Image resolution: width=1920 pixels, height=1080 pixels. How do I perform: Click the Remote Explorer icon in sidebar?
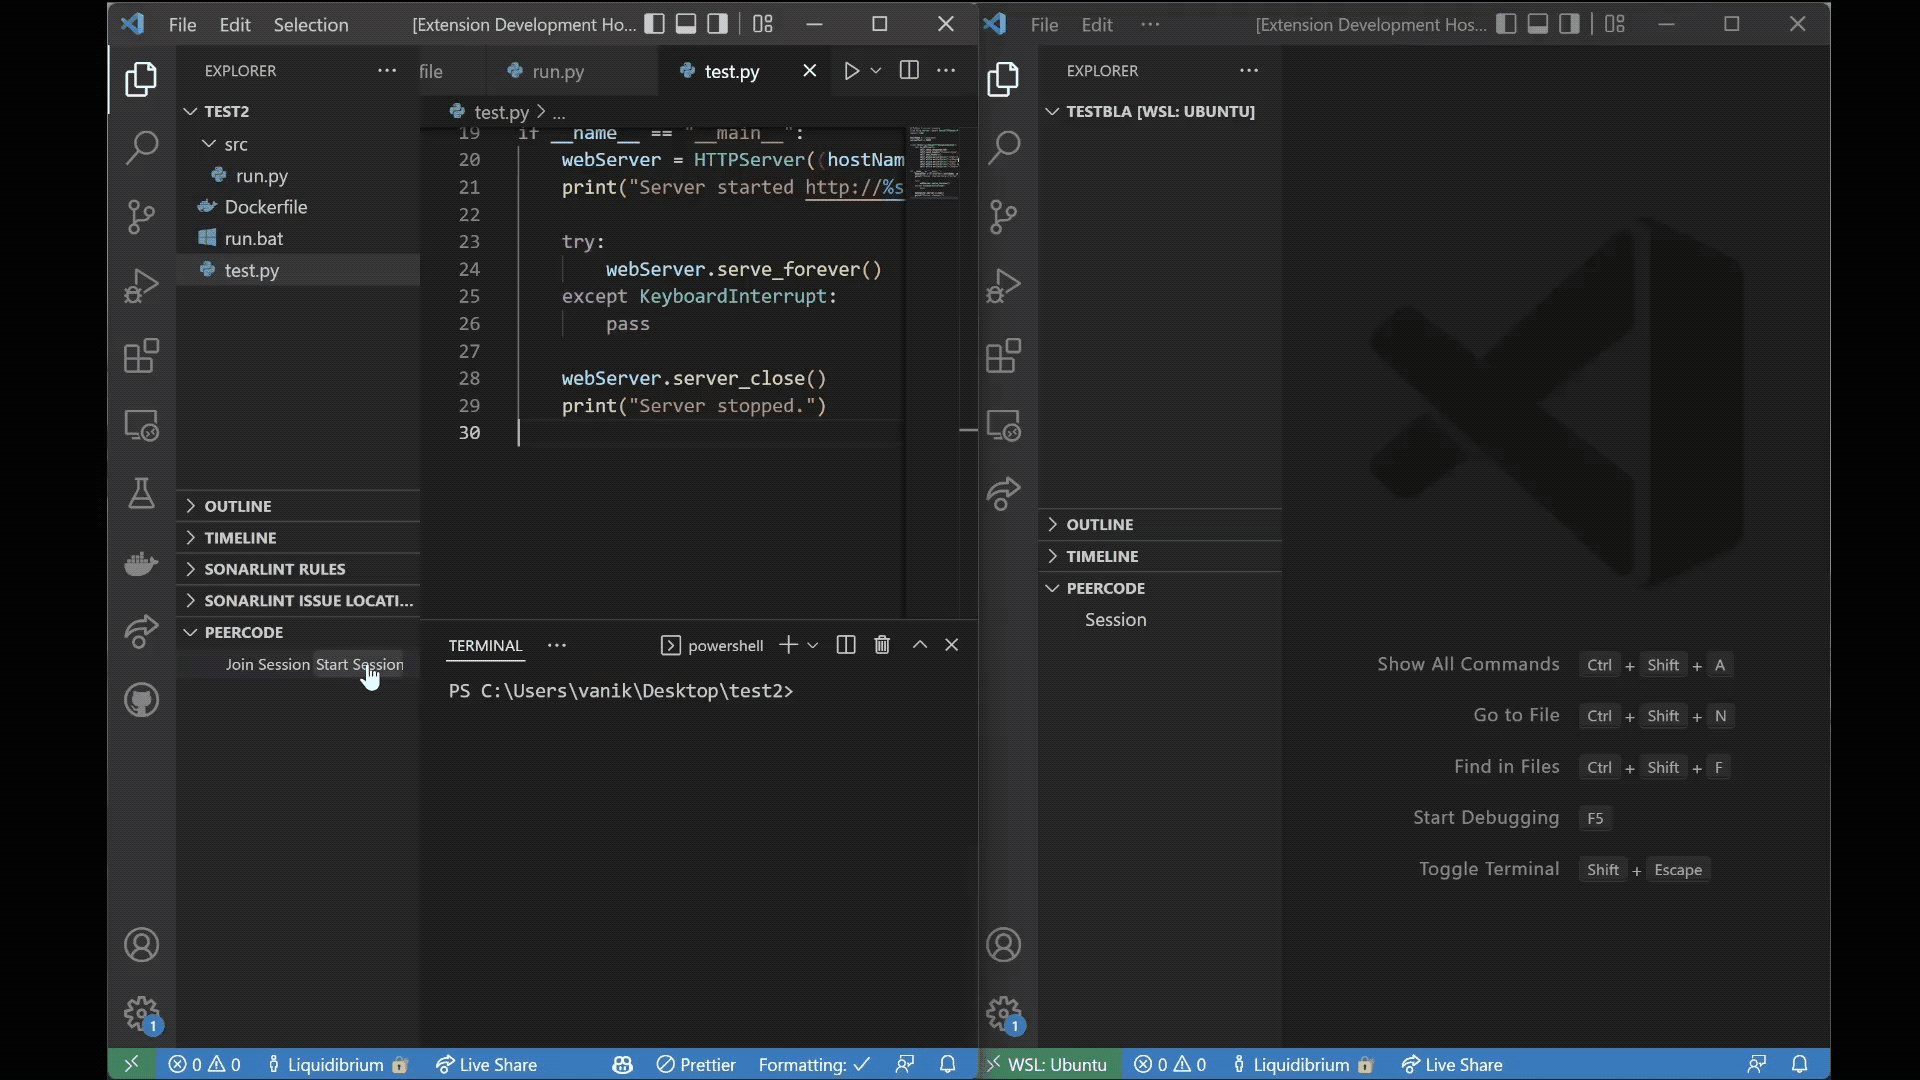click(x=141, y=425)
